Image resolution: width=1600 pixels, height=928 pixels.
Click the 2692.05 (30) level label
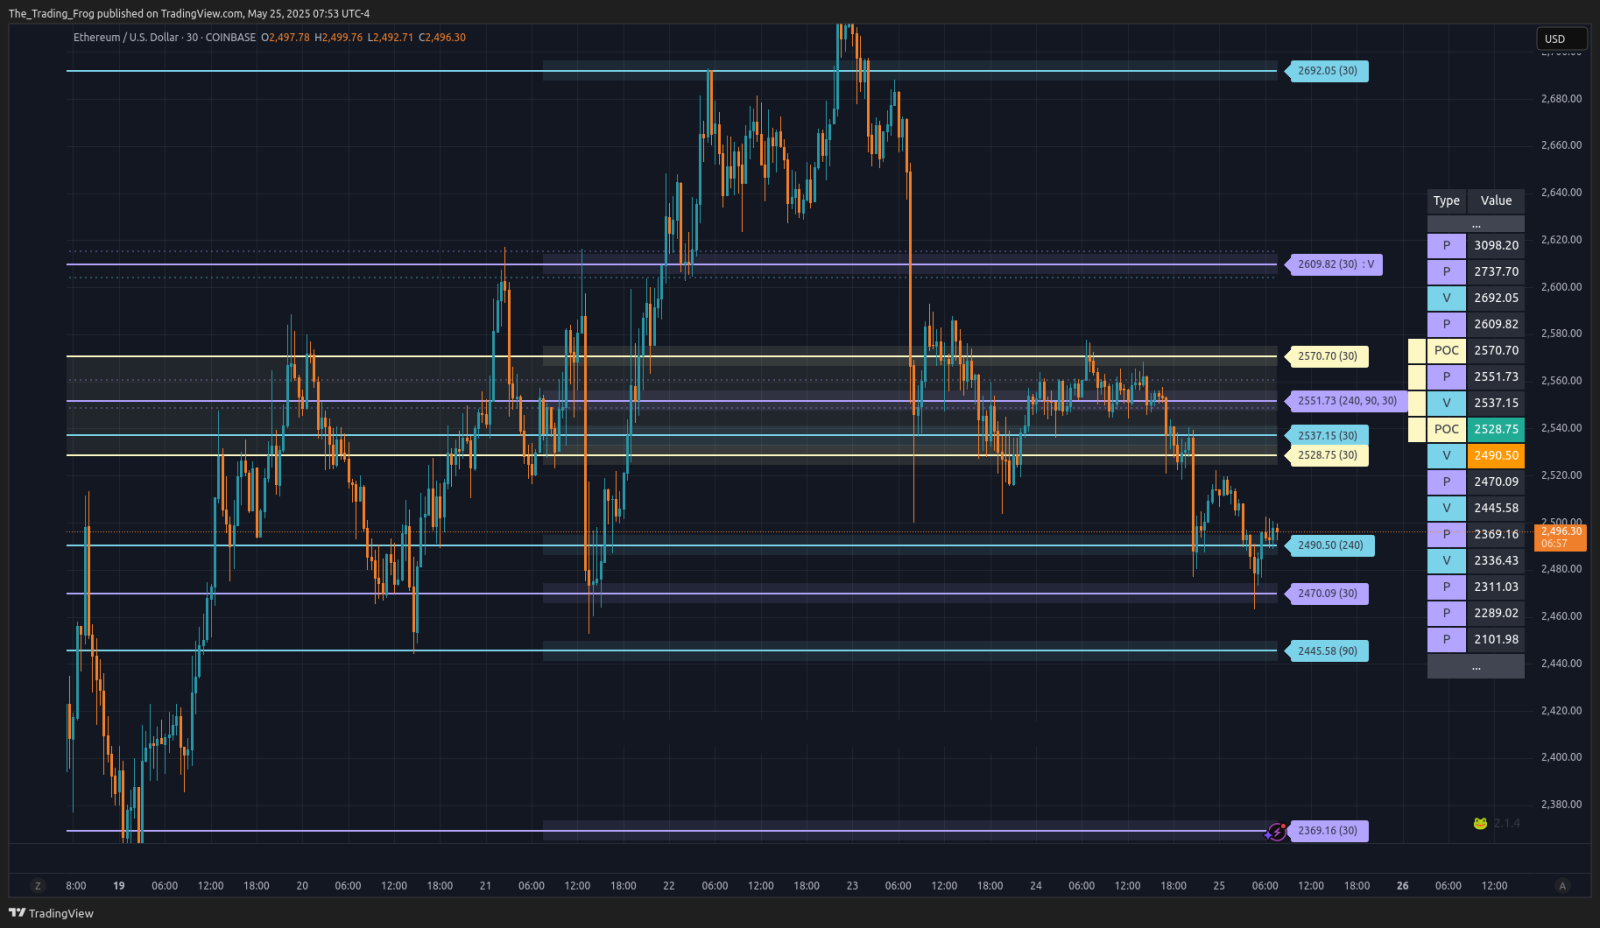[x=1327, y=71]
